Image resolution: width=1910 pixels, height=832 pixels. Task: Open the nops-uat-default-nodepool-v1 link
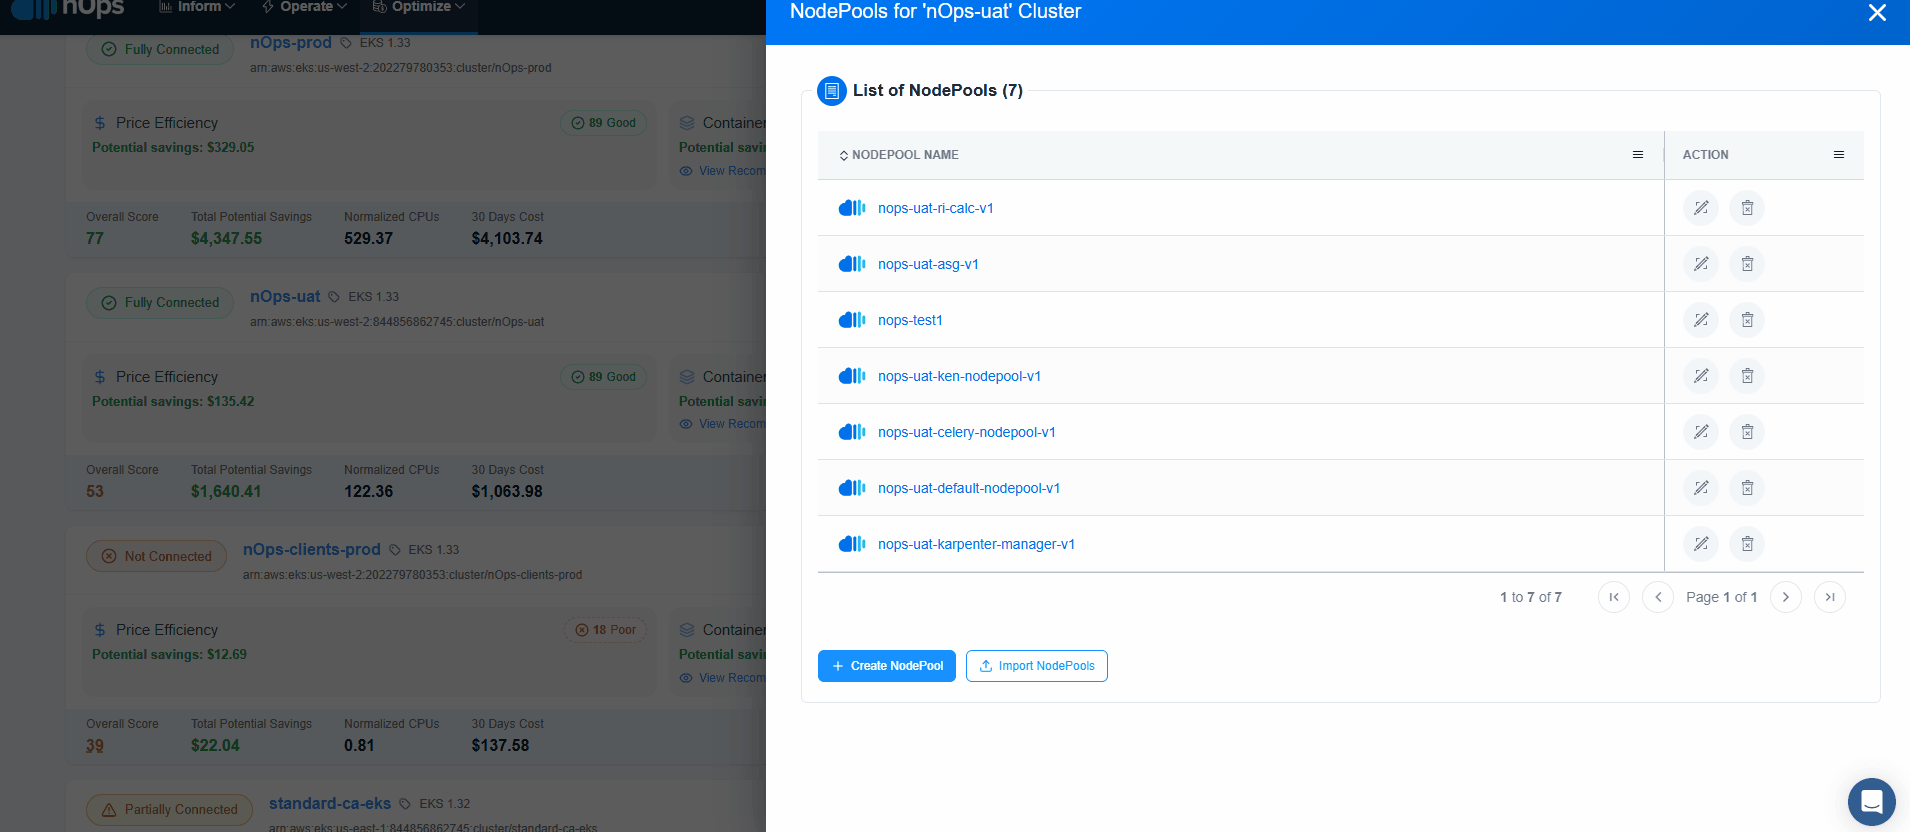(969, 488)
